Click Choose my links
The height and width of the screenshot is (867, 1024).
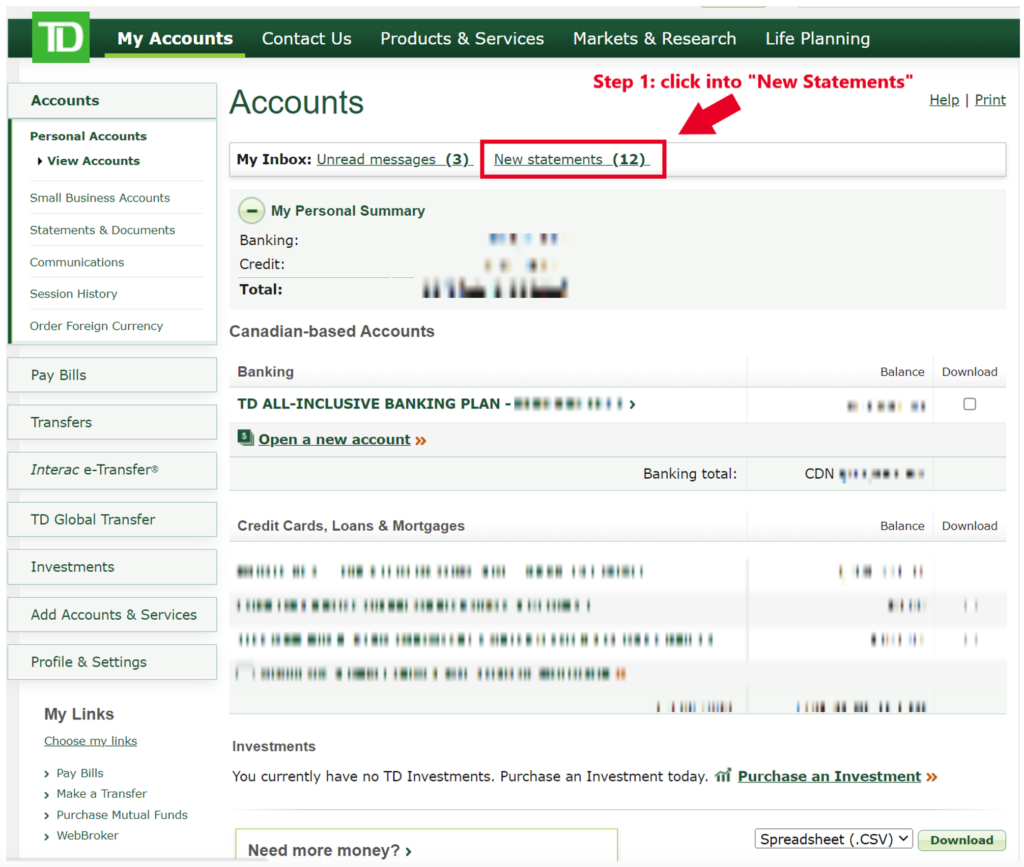pos(90,741)
